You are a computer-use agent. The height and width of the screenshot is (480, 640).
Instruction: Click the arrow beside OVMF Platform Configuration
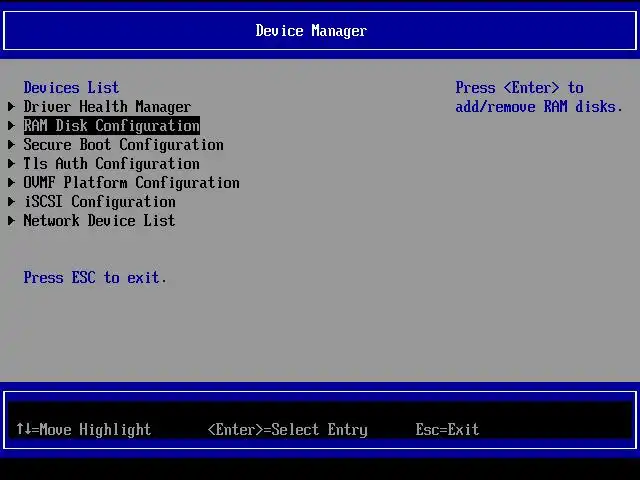[11, 182]
